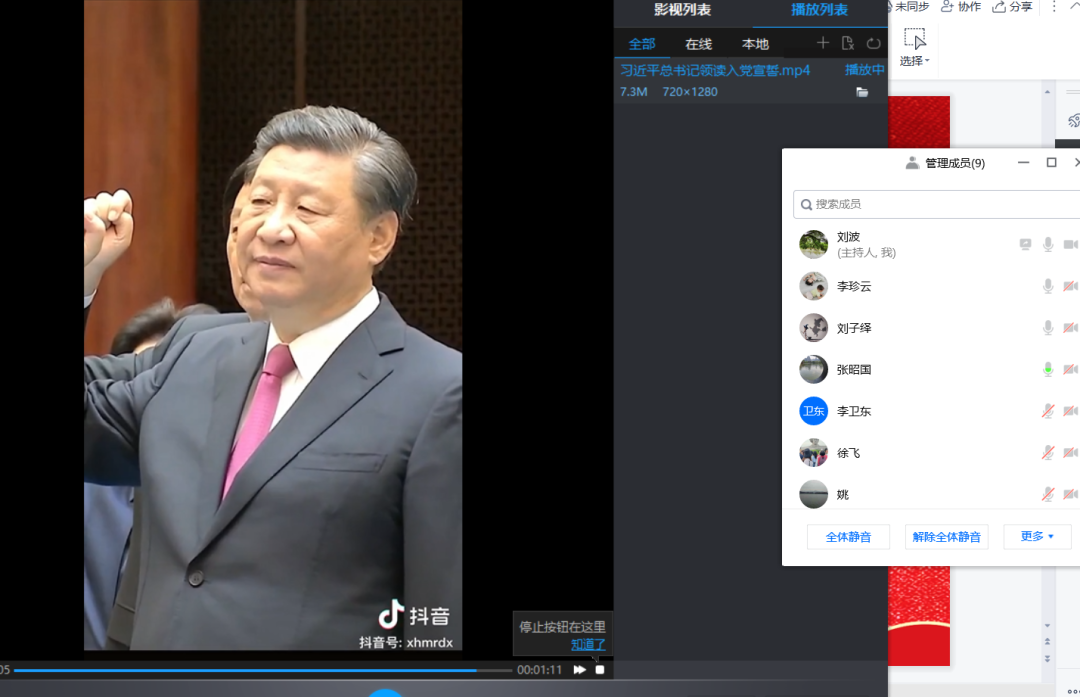This screenshot has width=1080, height=697.
Task: Click the fast-forward button in player
Action: click(579, 670)
